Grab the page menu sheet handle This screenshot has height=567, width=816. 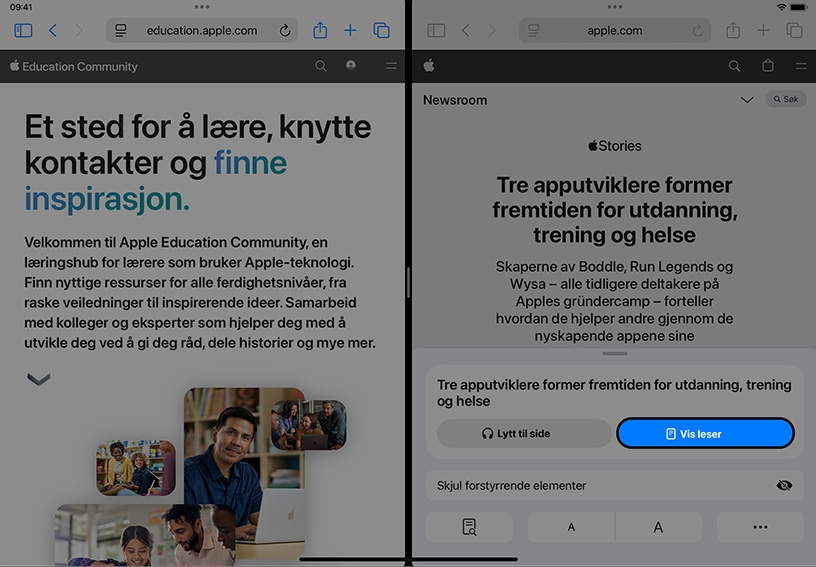(x=615, y=353)
